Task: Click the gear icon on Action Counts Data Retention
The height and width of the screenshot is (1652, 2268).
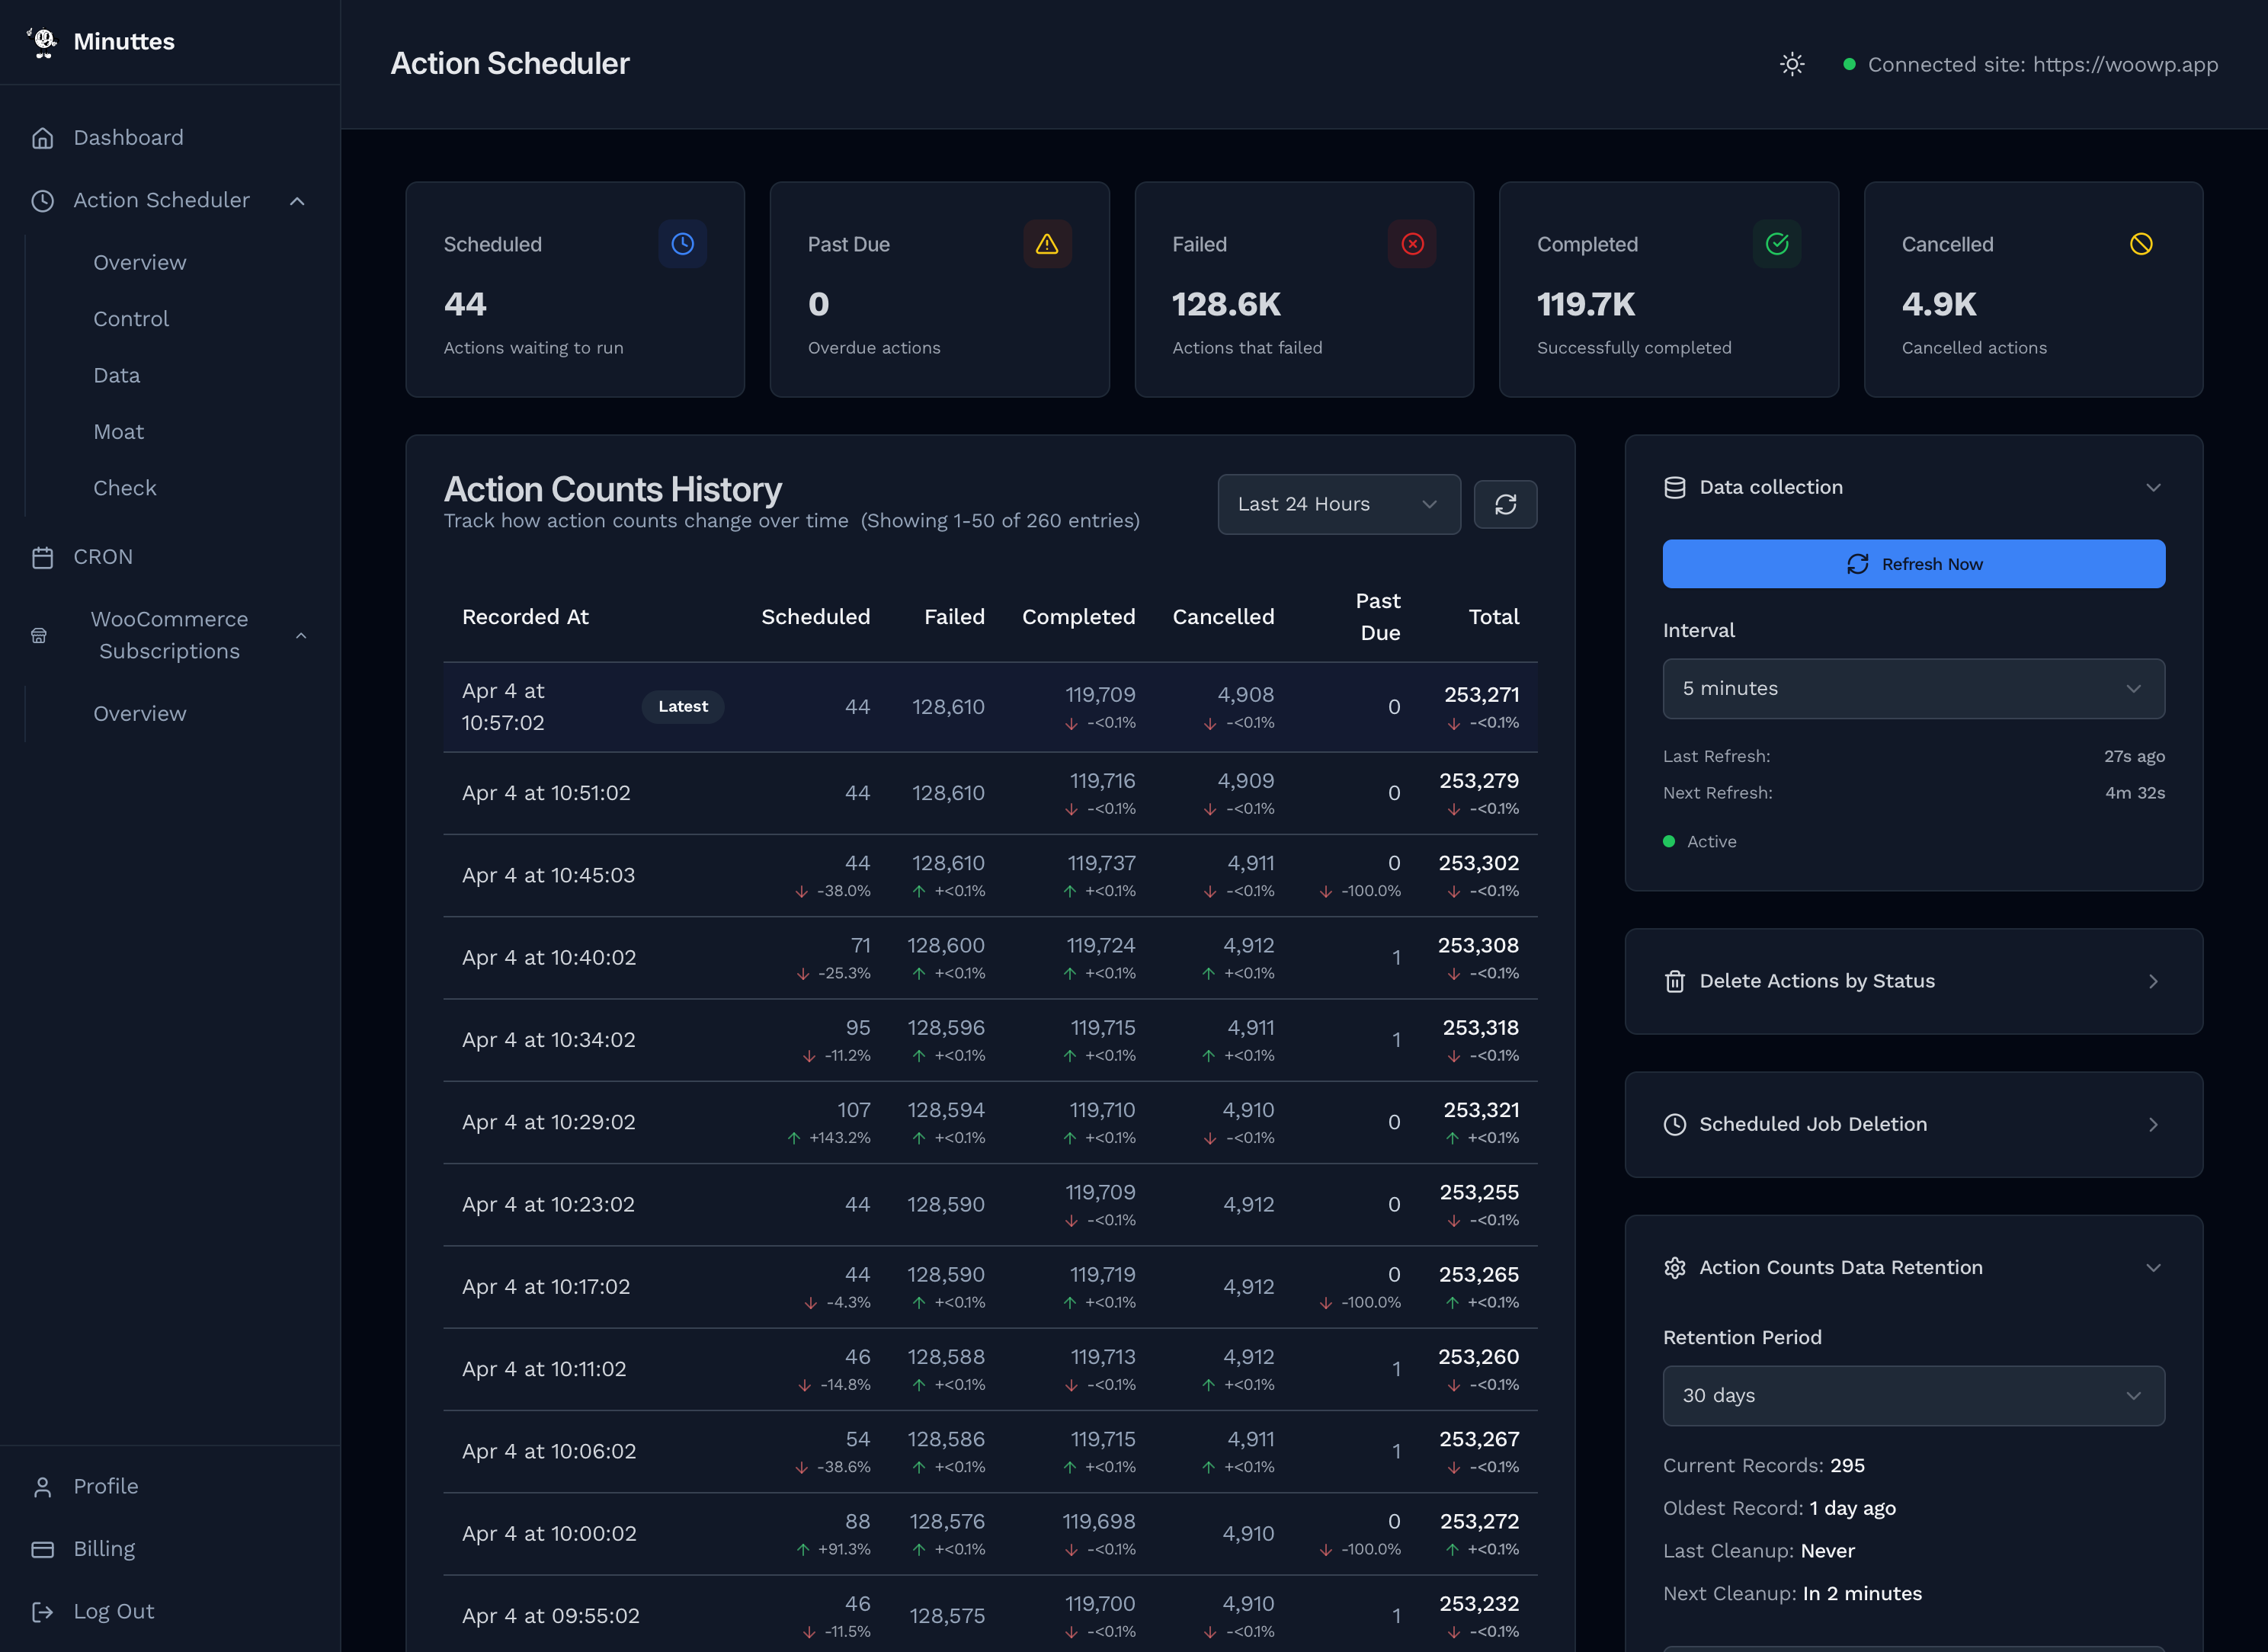Action: point(1675,1267)
